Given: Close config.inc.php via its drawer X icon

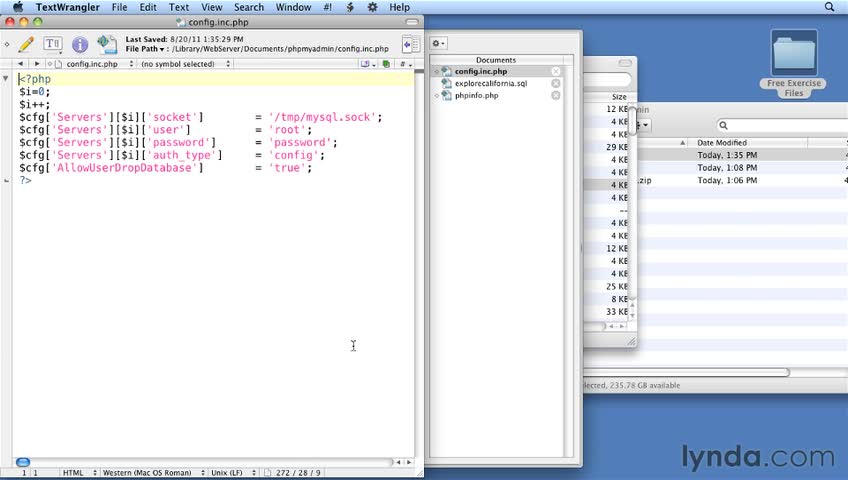Looking at the screenshot, I should click(555, 71).
